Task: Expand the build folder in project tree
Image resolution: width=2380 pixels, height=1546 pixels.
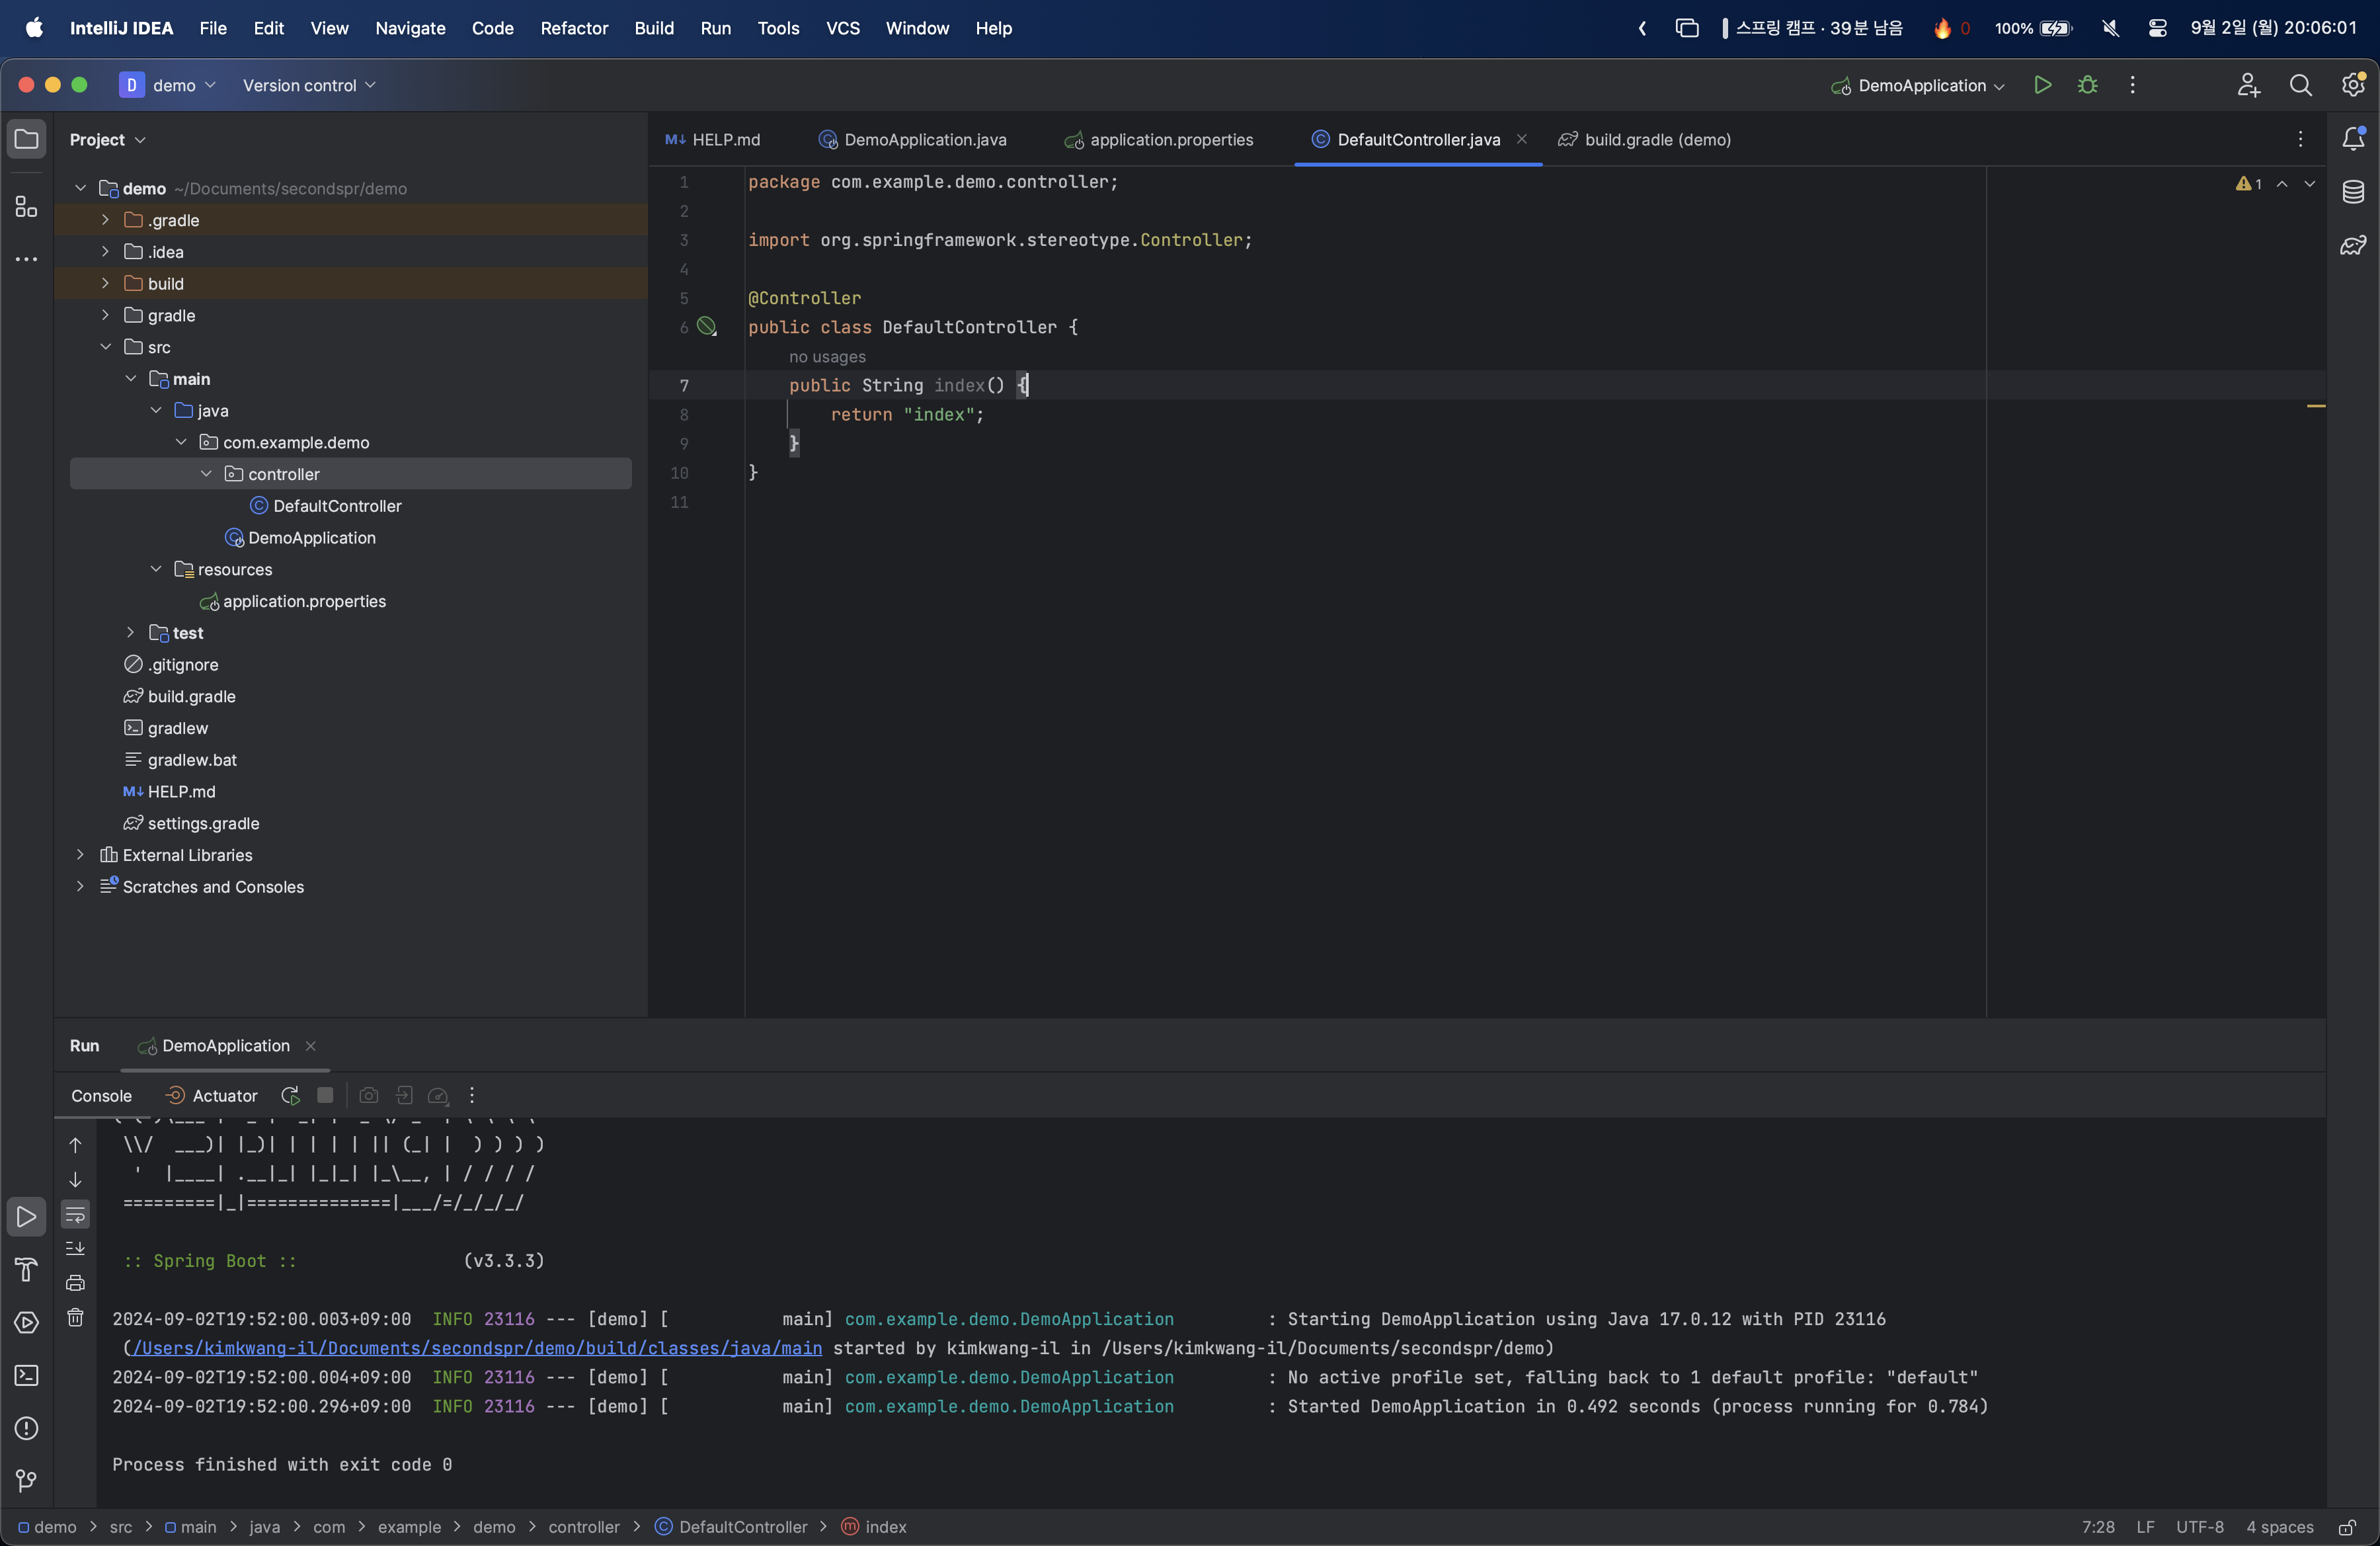Action: point(105,284)
